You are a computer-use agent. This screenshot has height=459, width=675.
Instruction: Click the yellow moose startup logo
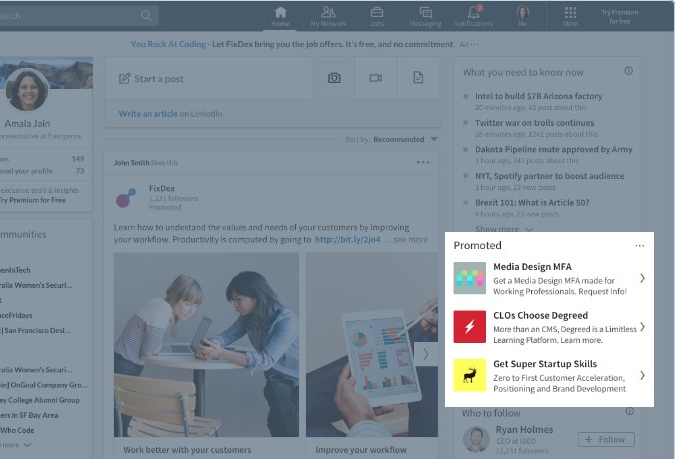(470, 375)
